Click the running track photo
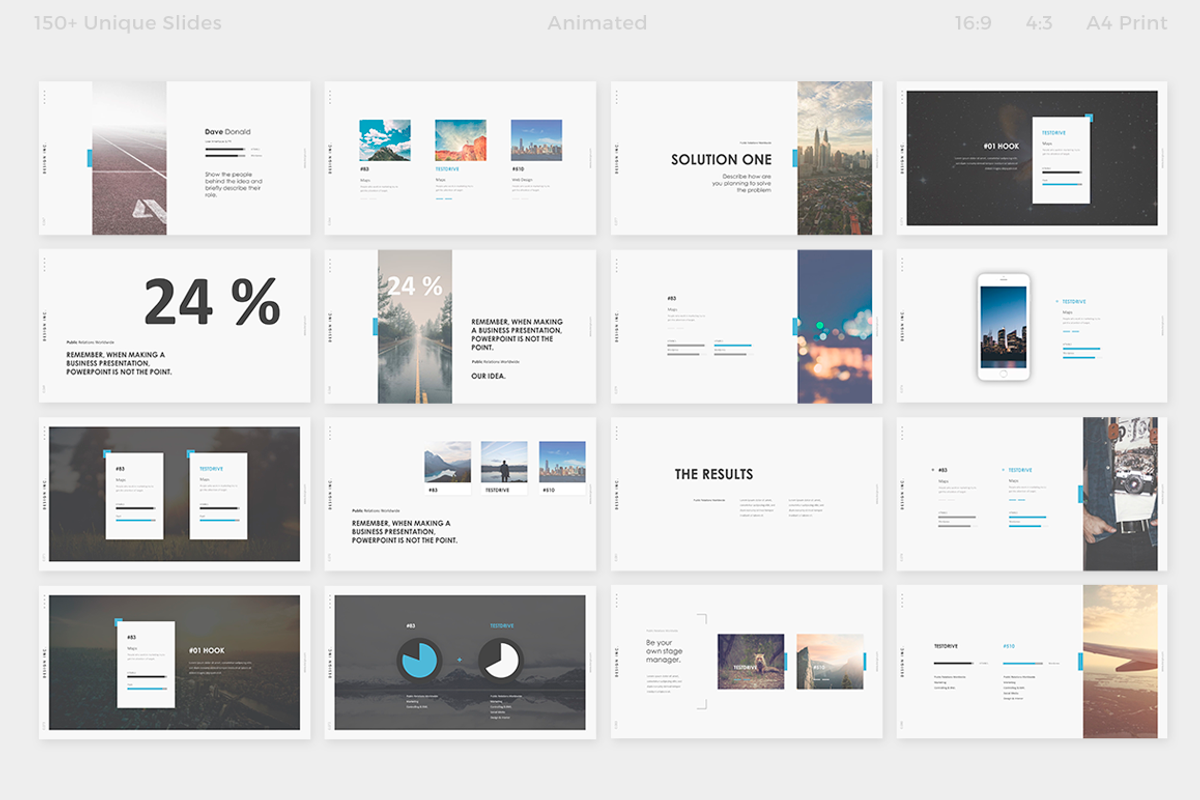This screenshot has height=800, width=1200. click(129, 158)
